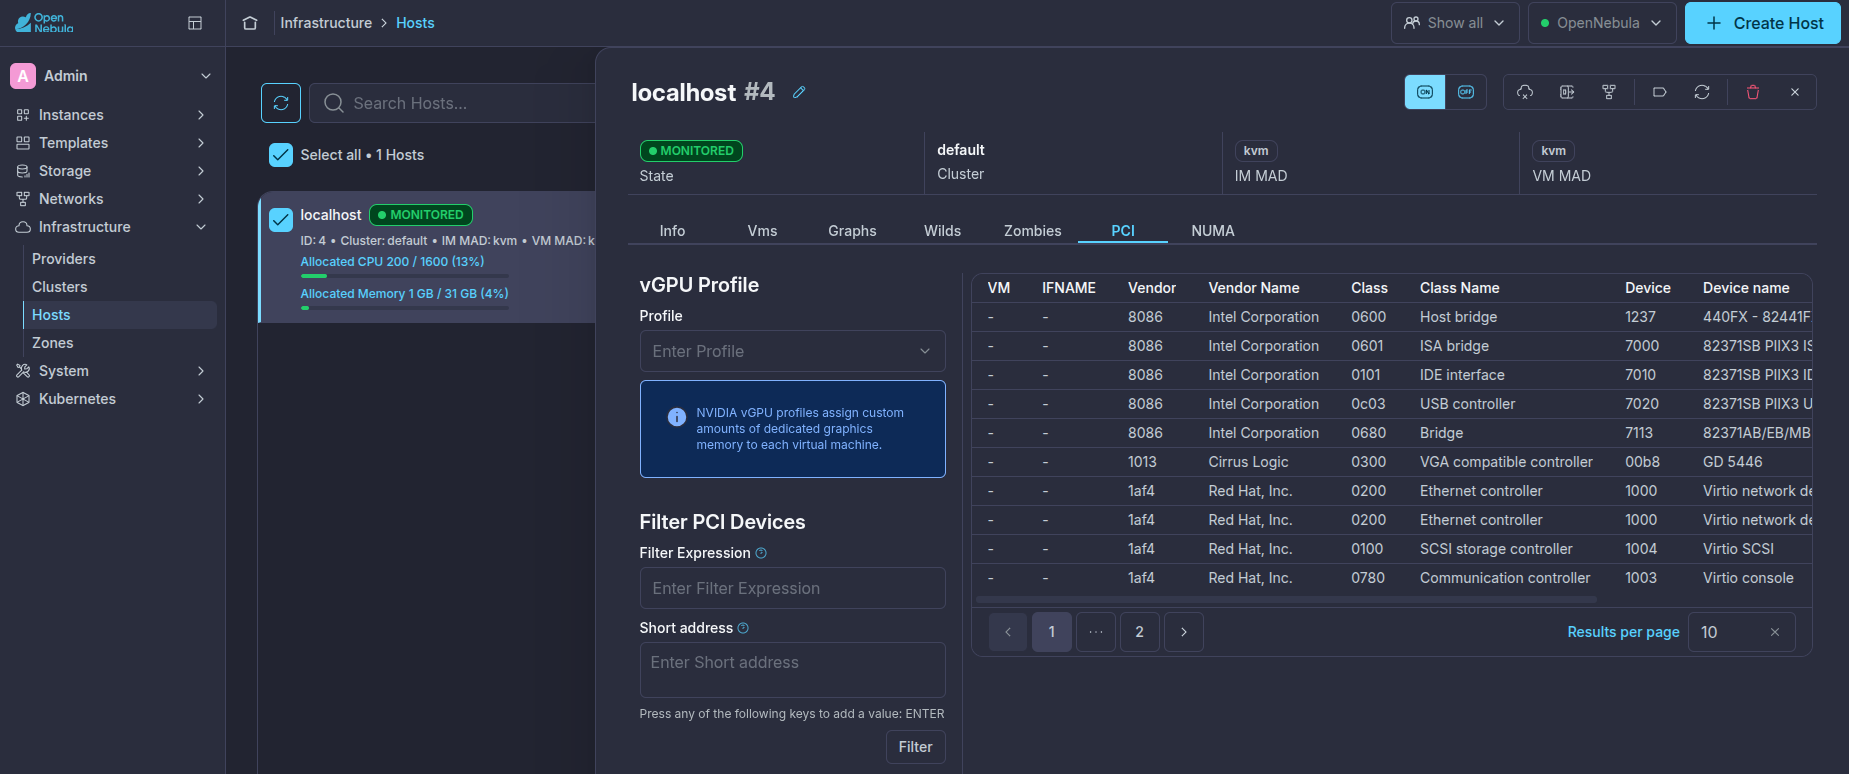The height and width of the screenshot is (774, 1849).
Task: Click the Templates sidebar icon
Action: pyautogui.click(x=23, y=143)
